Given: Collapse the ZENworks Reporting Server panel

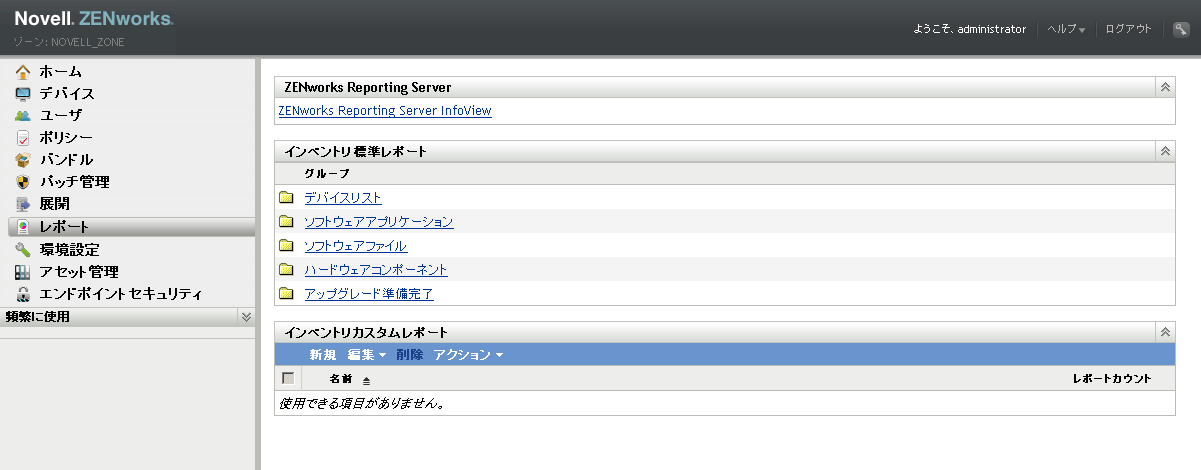Looking at the screenshot, I should [x=1165, y=87].
